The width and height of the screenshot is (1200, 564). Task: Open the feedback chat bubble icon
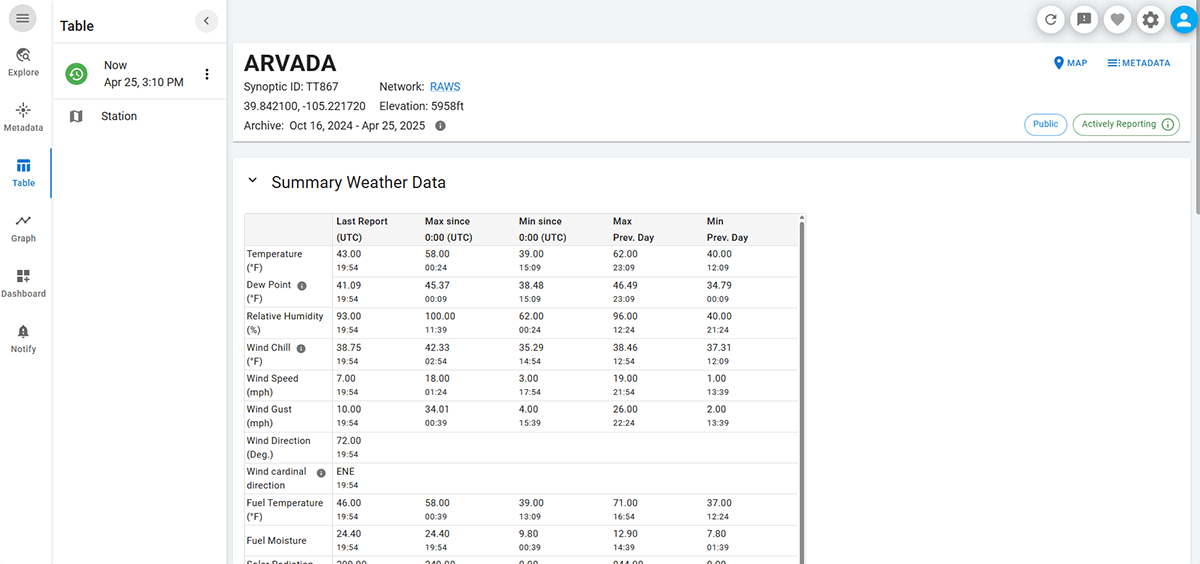[x=1083, y=19]
